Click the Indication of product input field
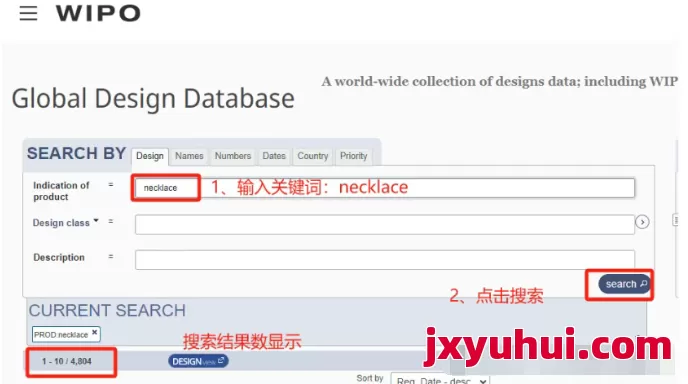This screenshot has height=384, width=688. point(384,188)
